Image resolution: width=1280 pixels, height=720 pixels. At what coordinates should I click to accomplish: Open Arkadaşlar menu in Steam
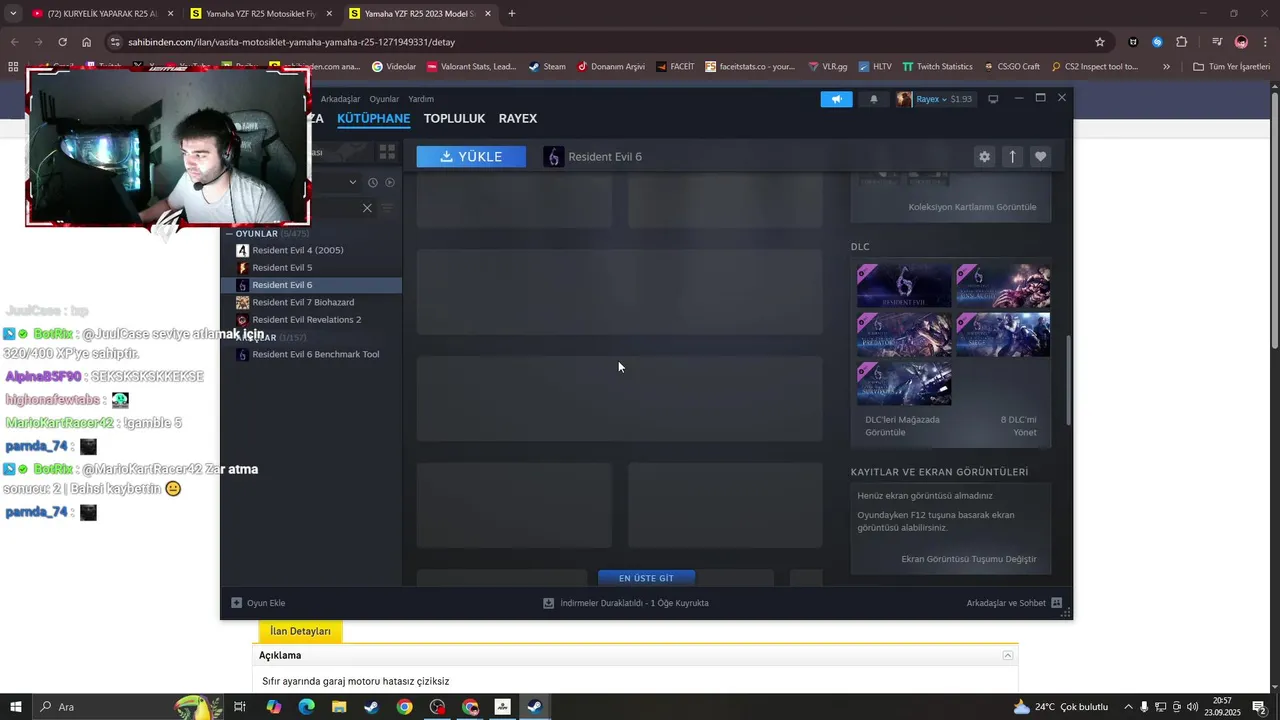click(x=340, y=99)
